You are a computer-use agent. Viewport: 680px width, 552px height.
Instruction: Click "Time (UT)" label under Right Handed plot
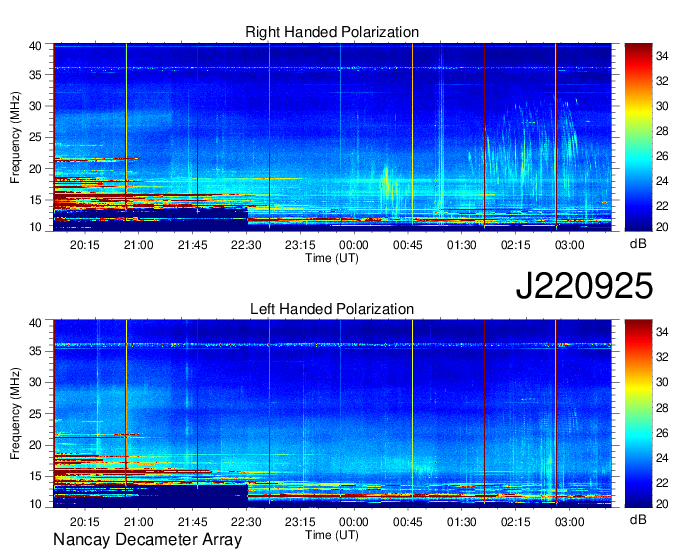(332, 258)
